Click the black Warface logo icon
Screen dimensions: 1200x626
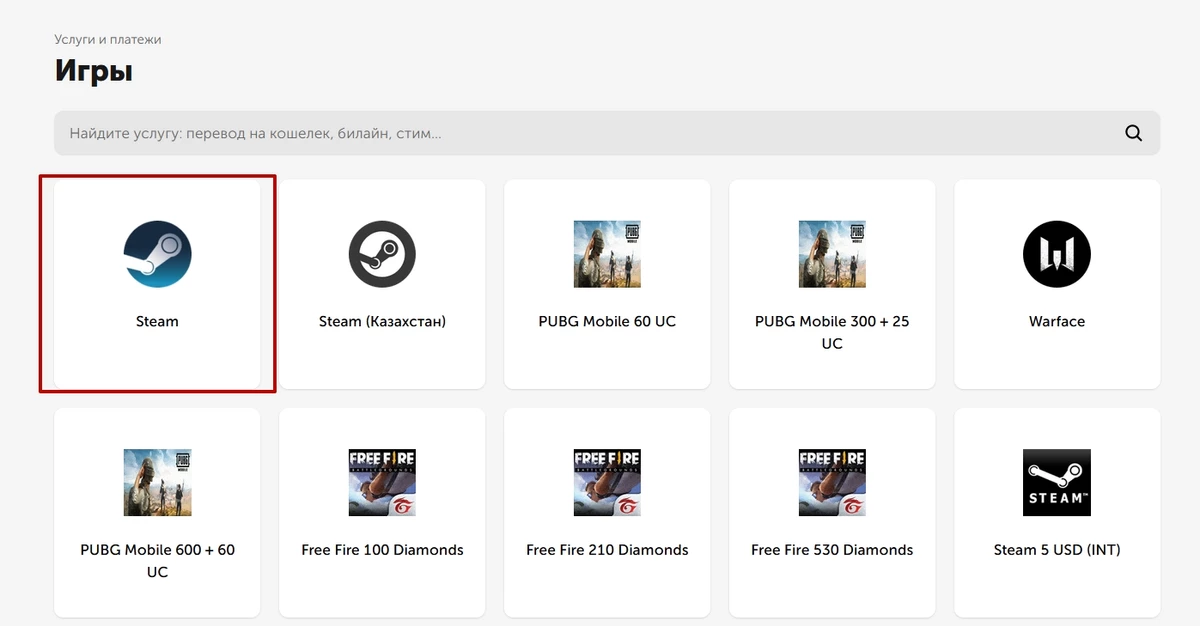(1057, 254)
